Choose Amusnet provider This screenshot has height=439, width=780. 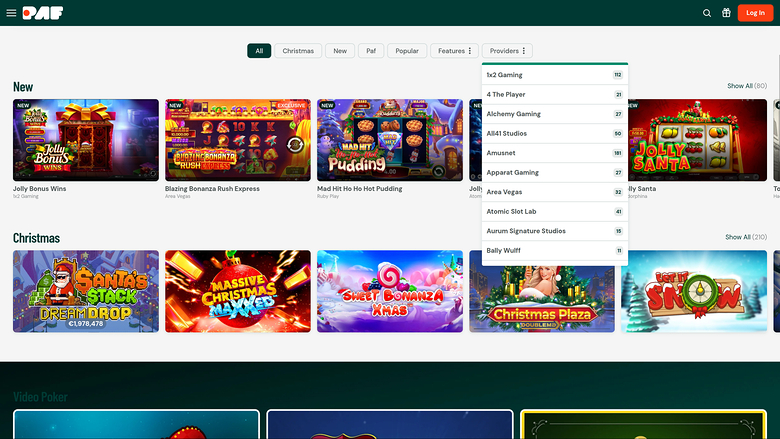tap(555, 153)
